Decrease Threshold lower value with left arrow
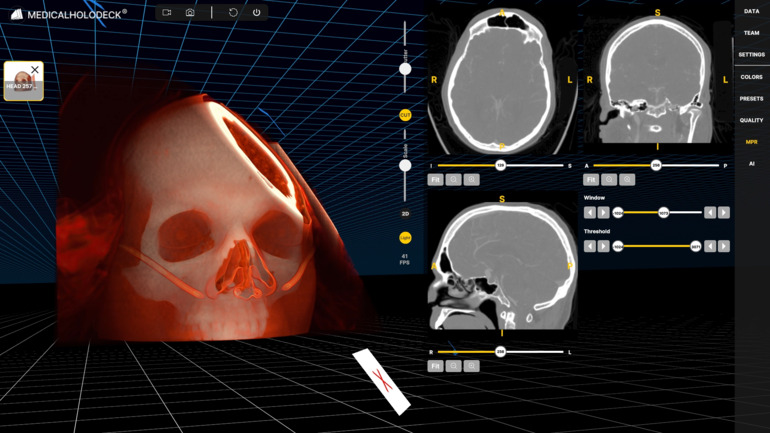Screen dimensions: 770x433 pyautogui.click(x=590, y=246)
